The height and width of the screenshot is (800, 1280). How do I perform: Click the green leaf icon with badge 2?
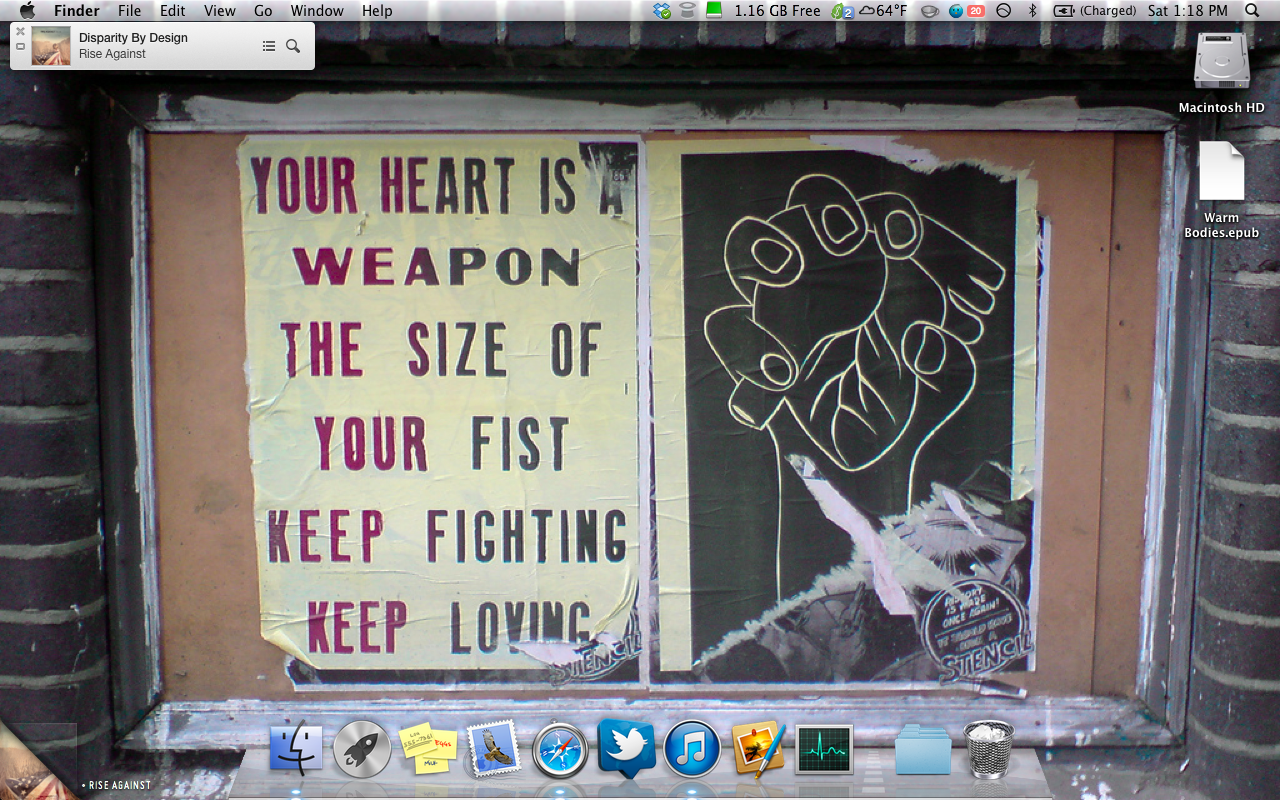pos(842,11)
